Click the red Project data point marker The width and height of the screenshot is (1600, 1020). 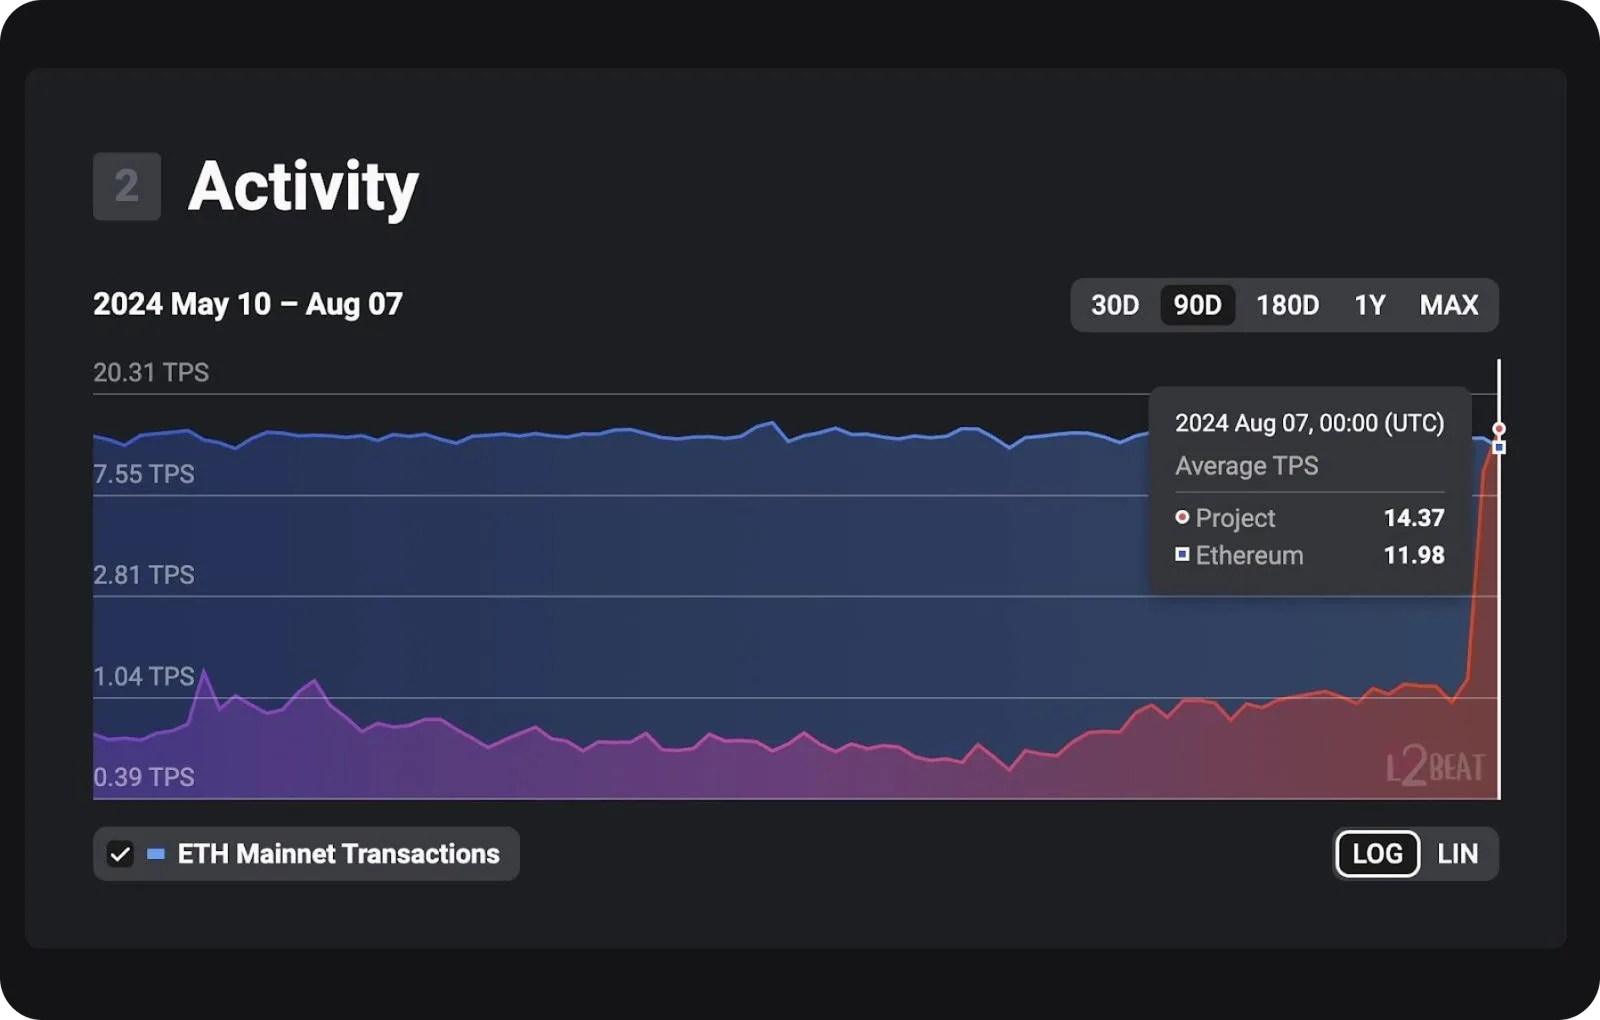click(x=1499, y=429)
